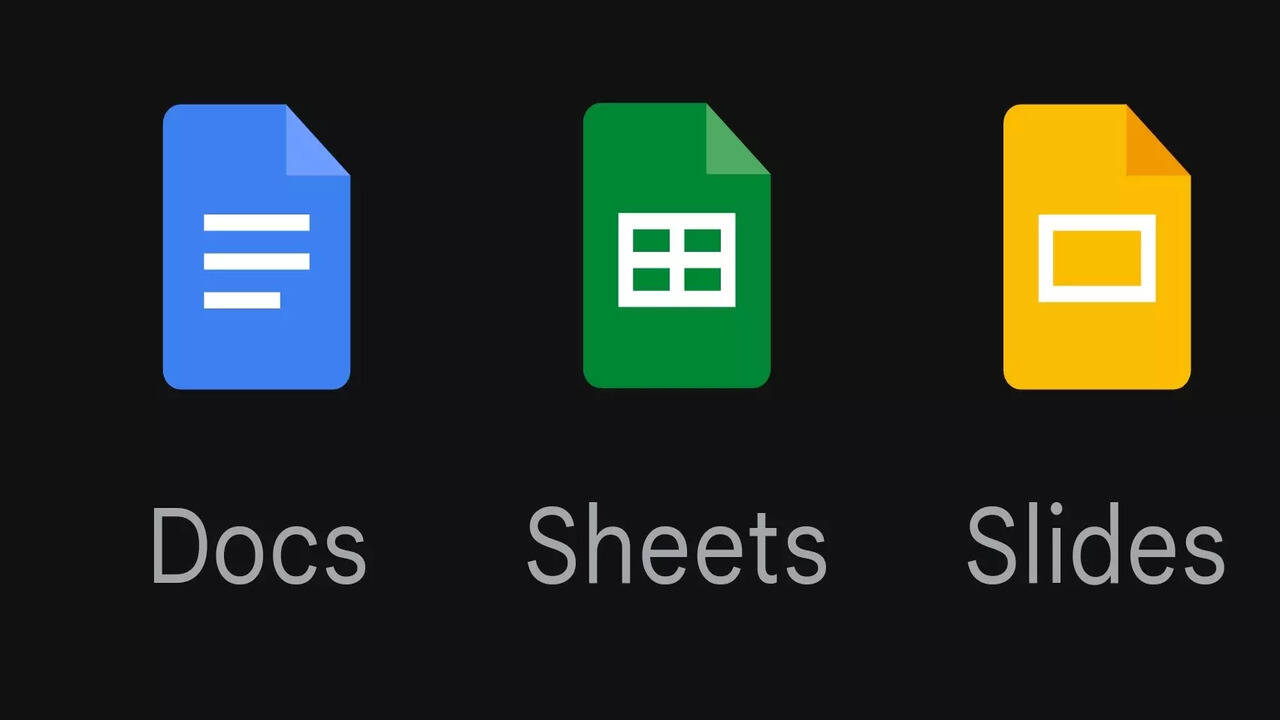
Task: Open the green Google Sheets icon
Action: tap(677, 246)
